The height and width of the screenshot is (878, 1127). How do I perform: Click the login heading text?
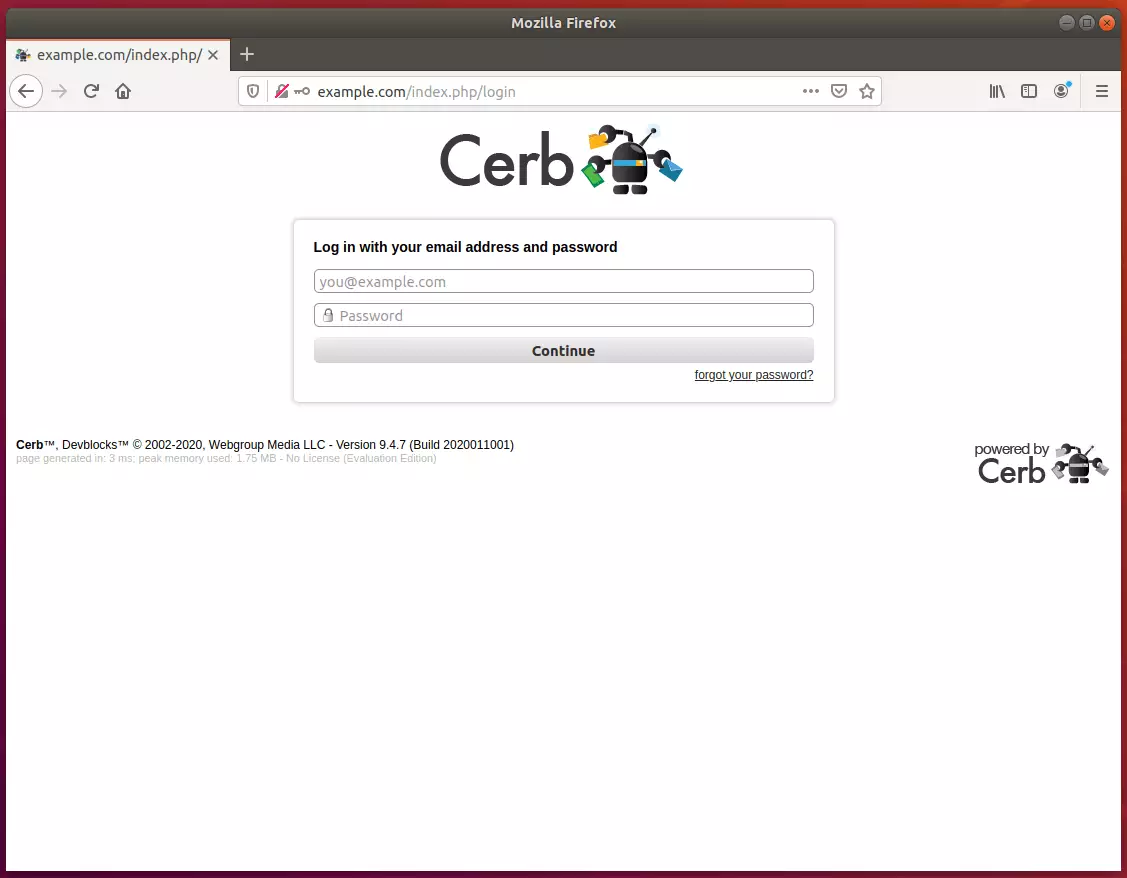(465, 247)
